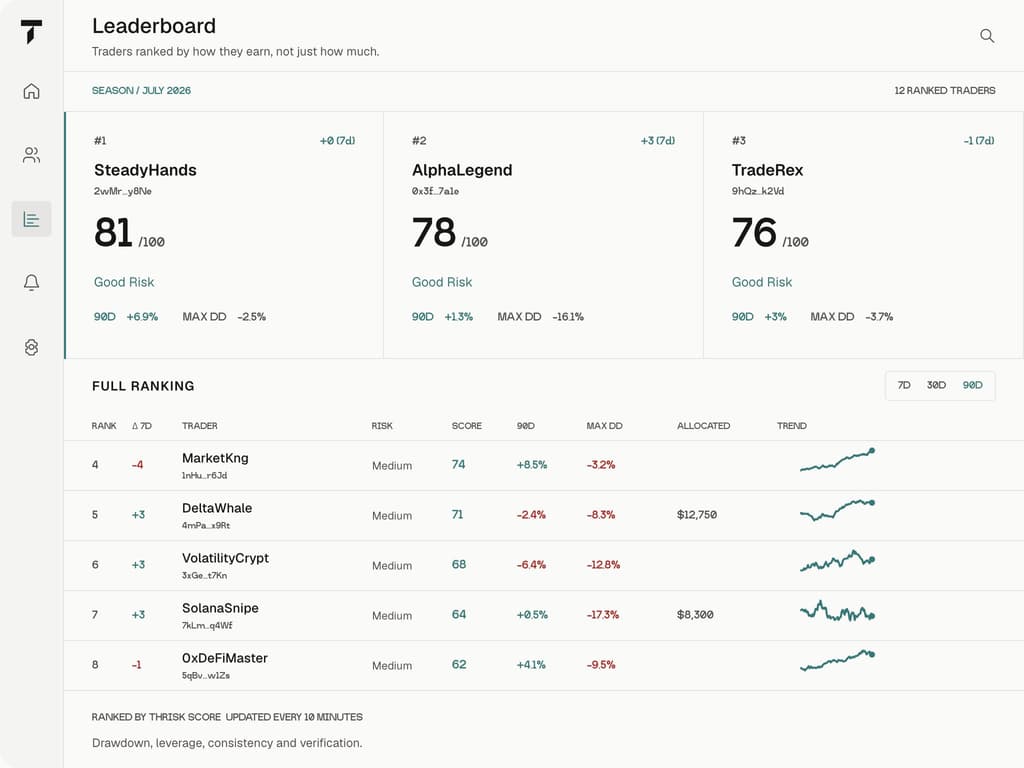Click Good Risk label on TradeRex card
The image size is (1024, 768).
click(x=761, y=282)
